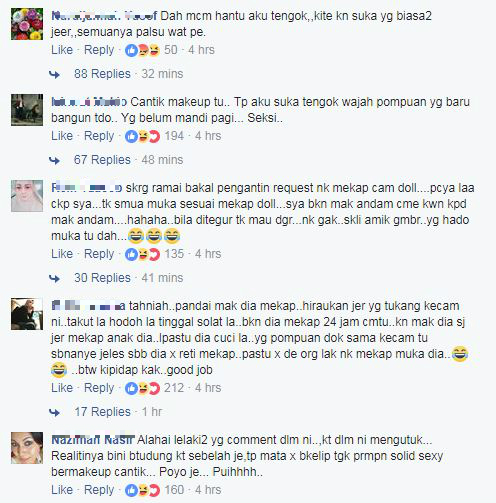View reaction icons beside the 135 count

[142, 254]
